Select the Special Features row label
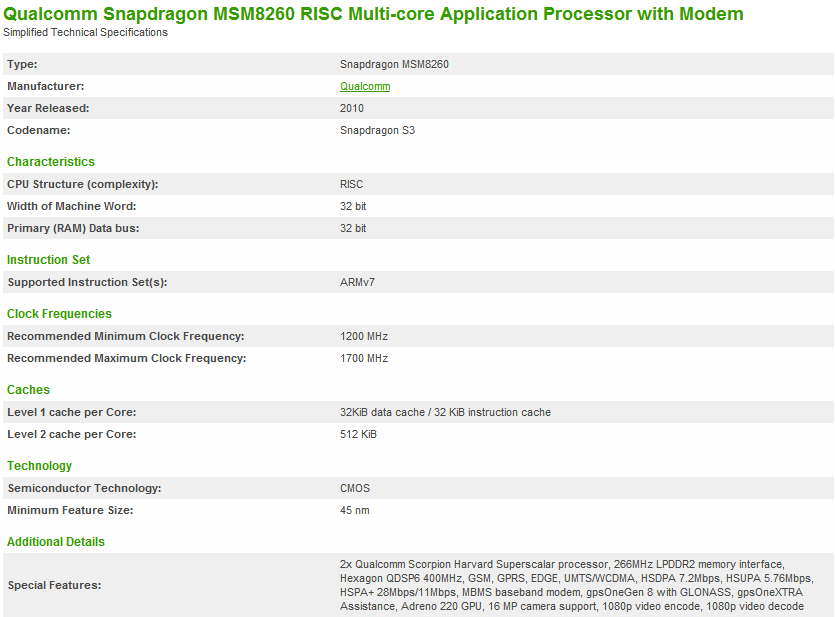Screen dimensions: 835x617 (x=54, y=585)
